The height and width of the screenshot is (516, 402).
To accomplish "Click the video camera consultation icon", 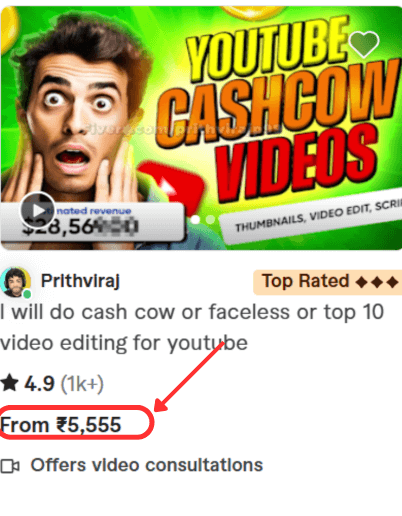I will coord(10,466).
